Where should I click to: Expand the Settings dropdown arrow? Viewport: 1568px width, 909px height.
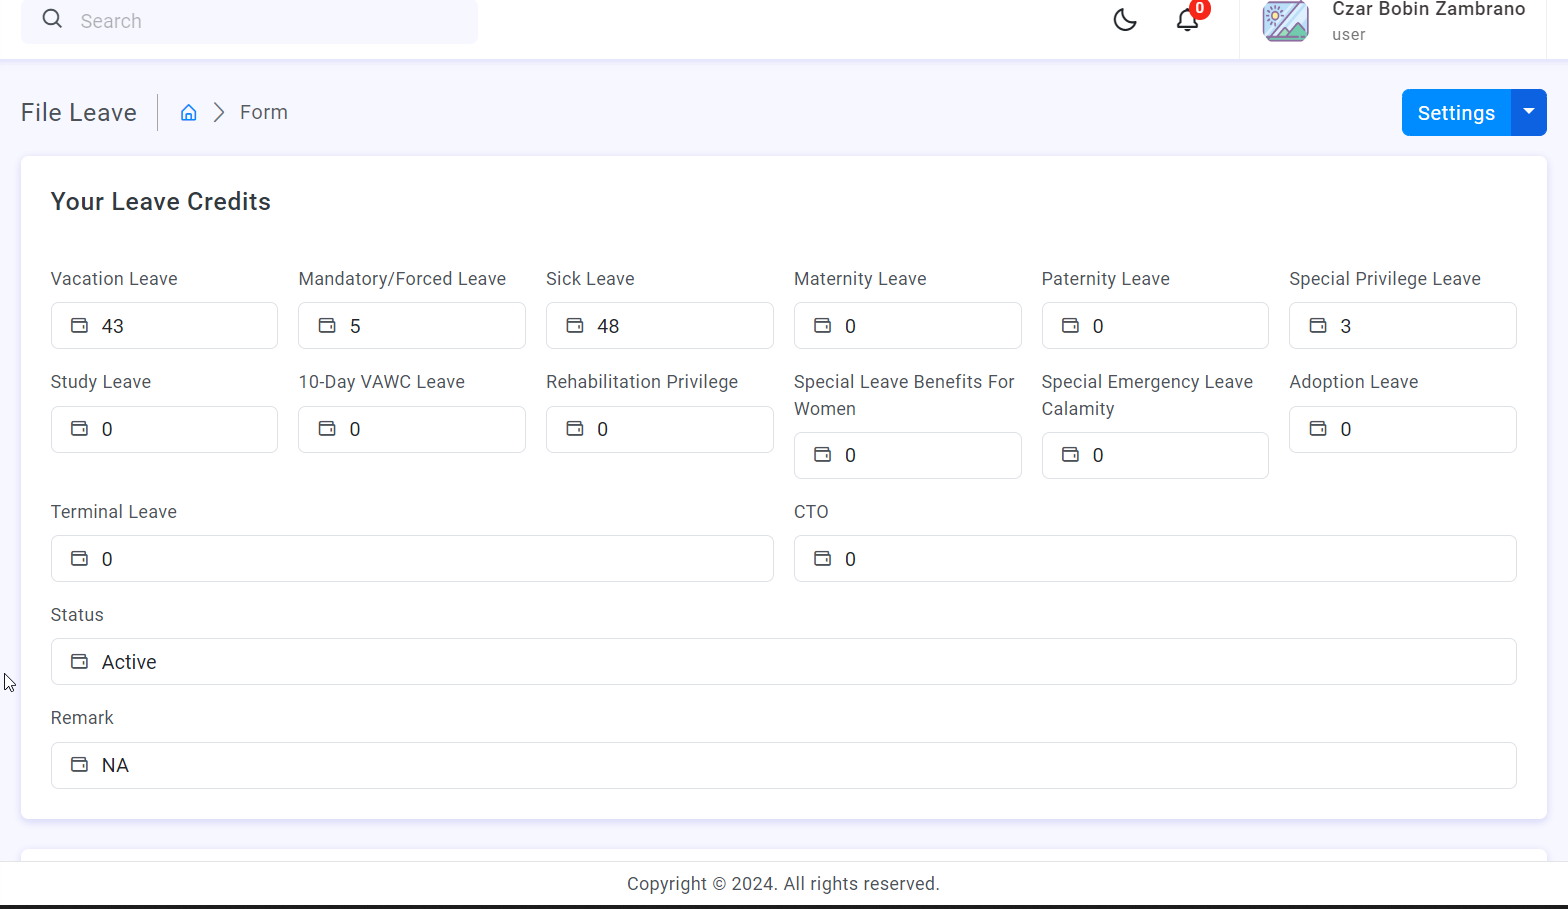pos(1529,113)
